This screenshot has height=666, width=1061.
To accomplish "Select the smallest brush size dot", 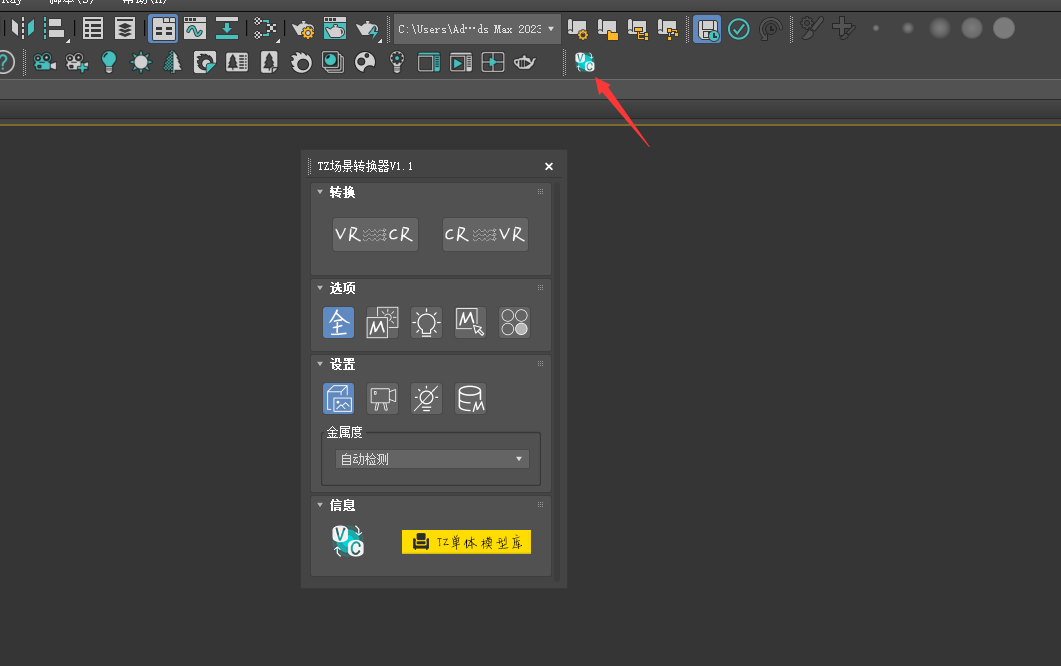I will pyautogui.click(x=876, y=28).
